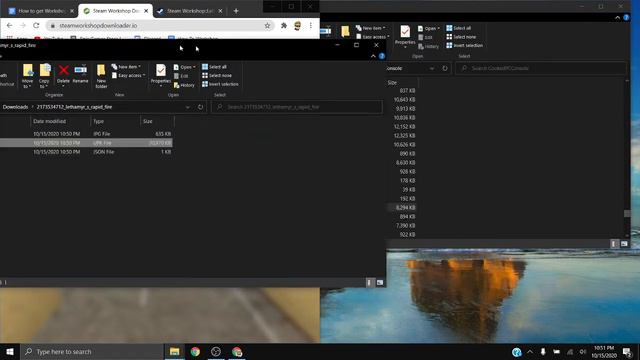Click Invert selection in CookedPCConsole window
The width and height of the screenshot is (640, 360).
464,45
